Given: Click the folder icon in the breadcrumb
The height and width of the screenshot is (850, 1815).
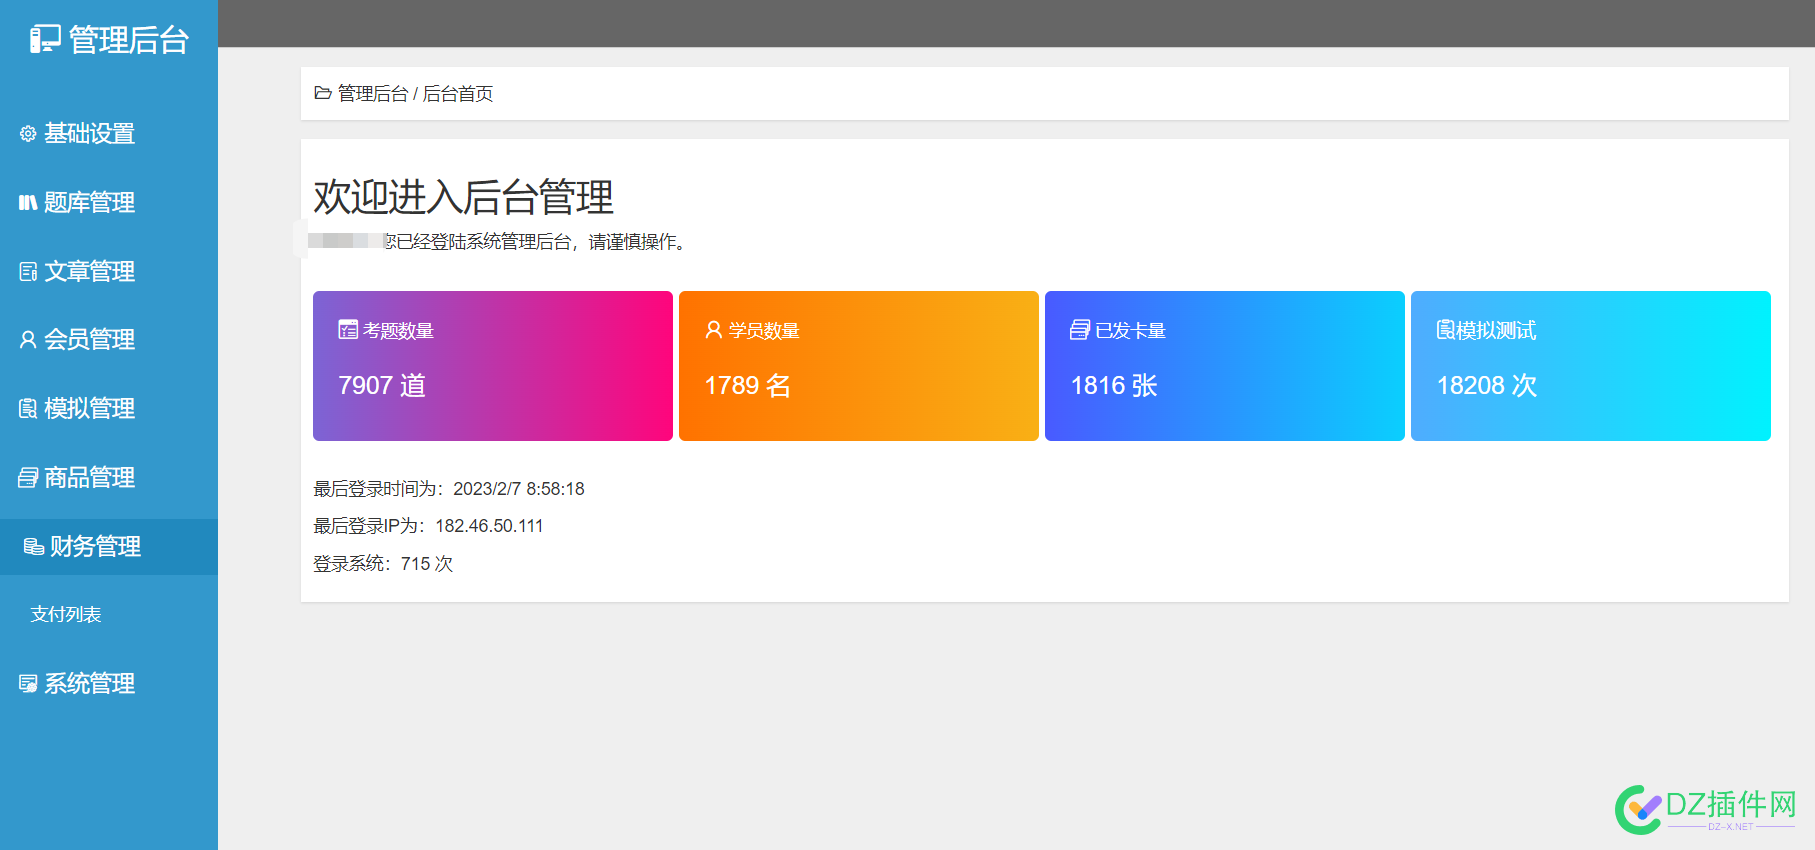Looking at the screenshot, I should 323,93.
